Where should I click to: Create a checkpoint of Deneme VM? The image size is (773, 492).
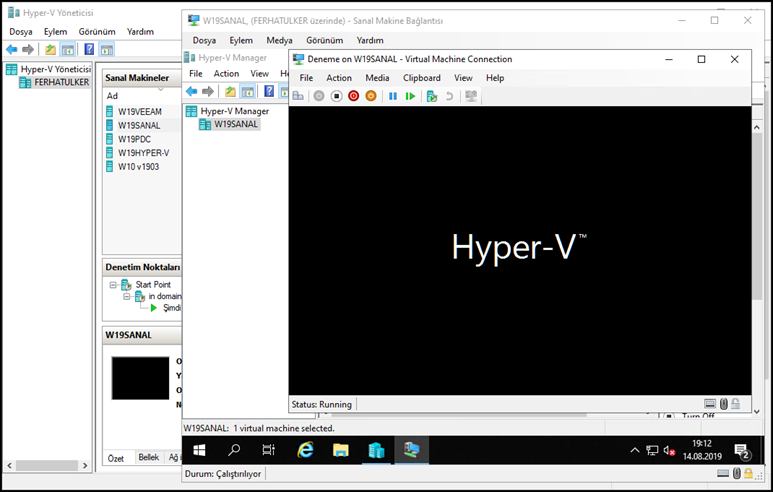pyautogui.click(x=432, y=96)
